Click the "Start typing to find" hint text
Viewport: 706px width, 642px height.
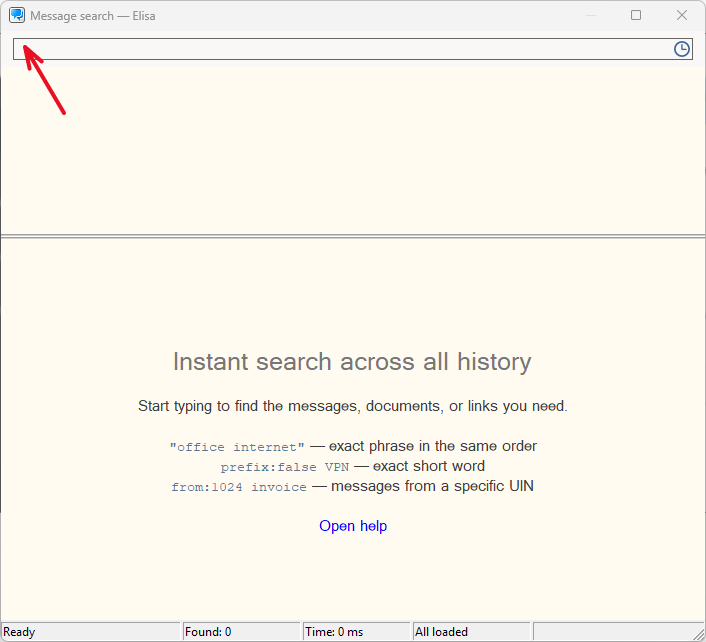click(353, 406)
